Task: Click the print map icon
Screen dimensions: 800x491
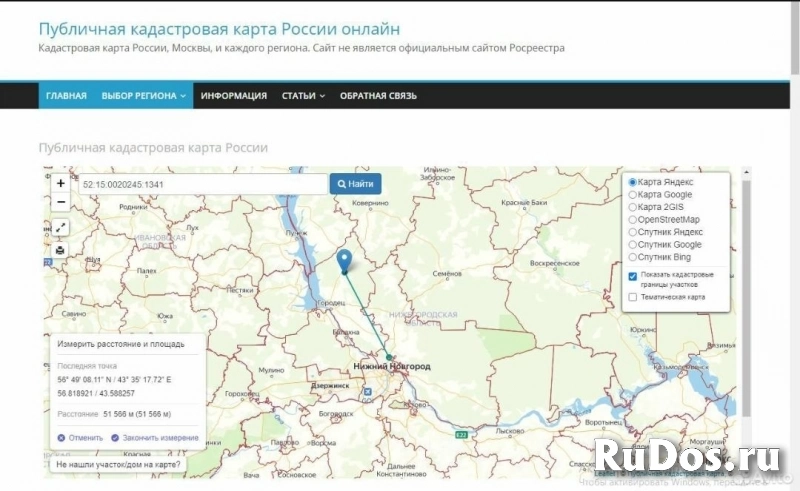Action: click(60, 250)
